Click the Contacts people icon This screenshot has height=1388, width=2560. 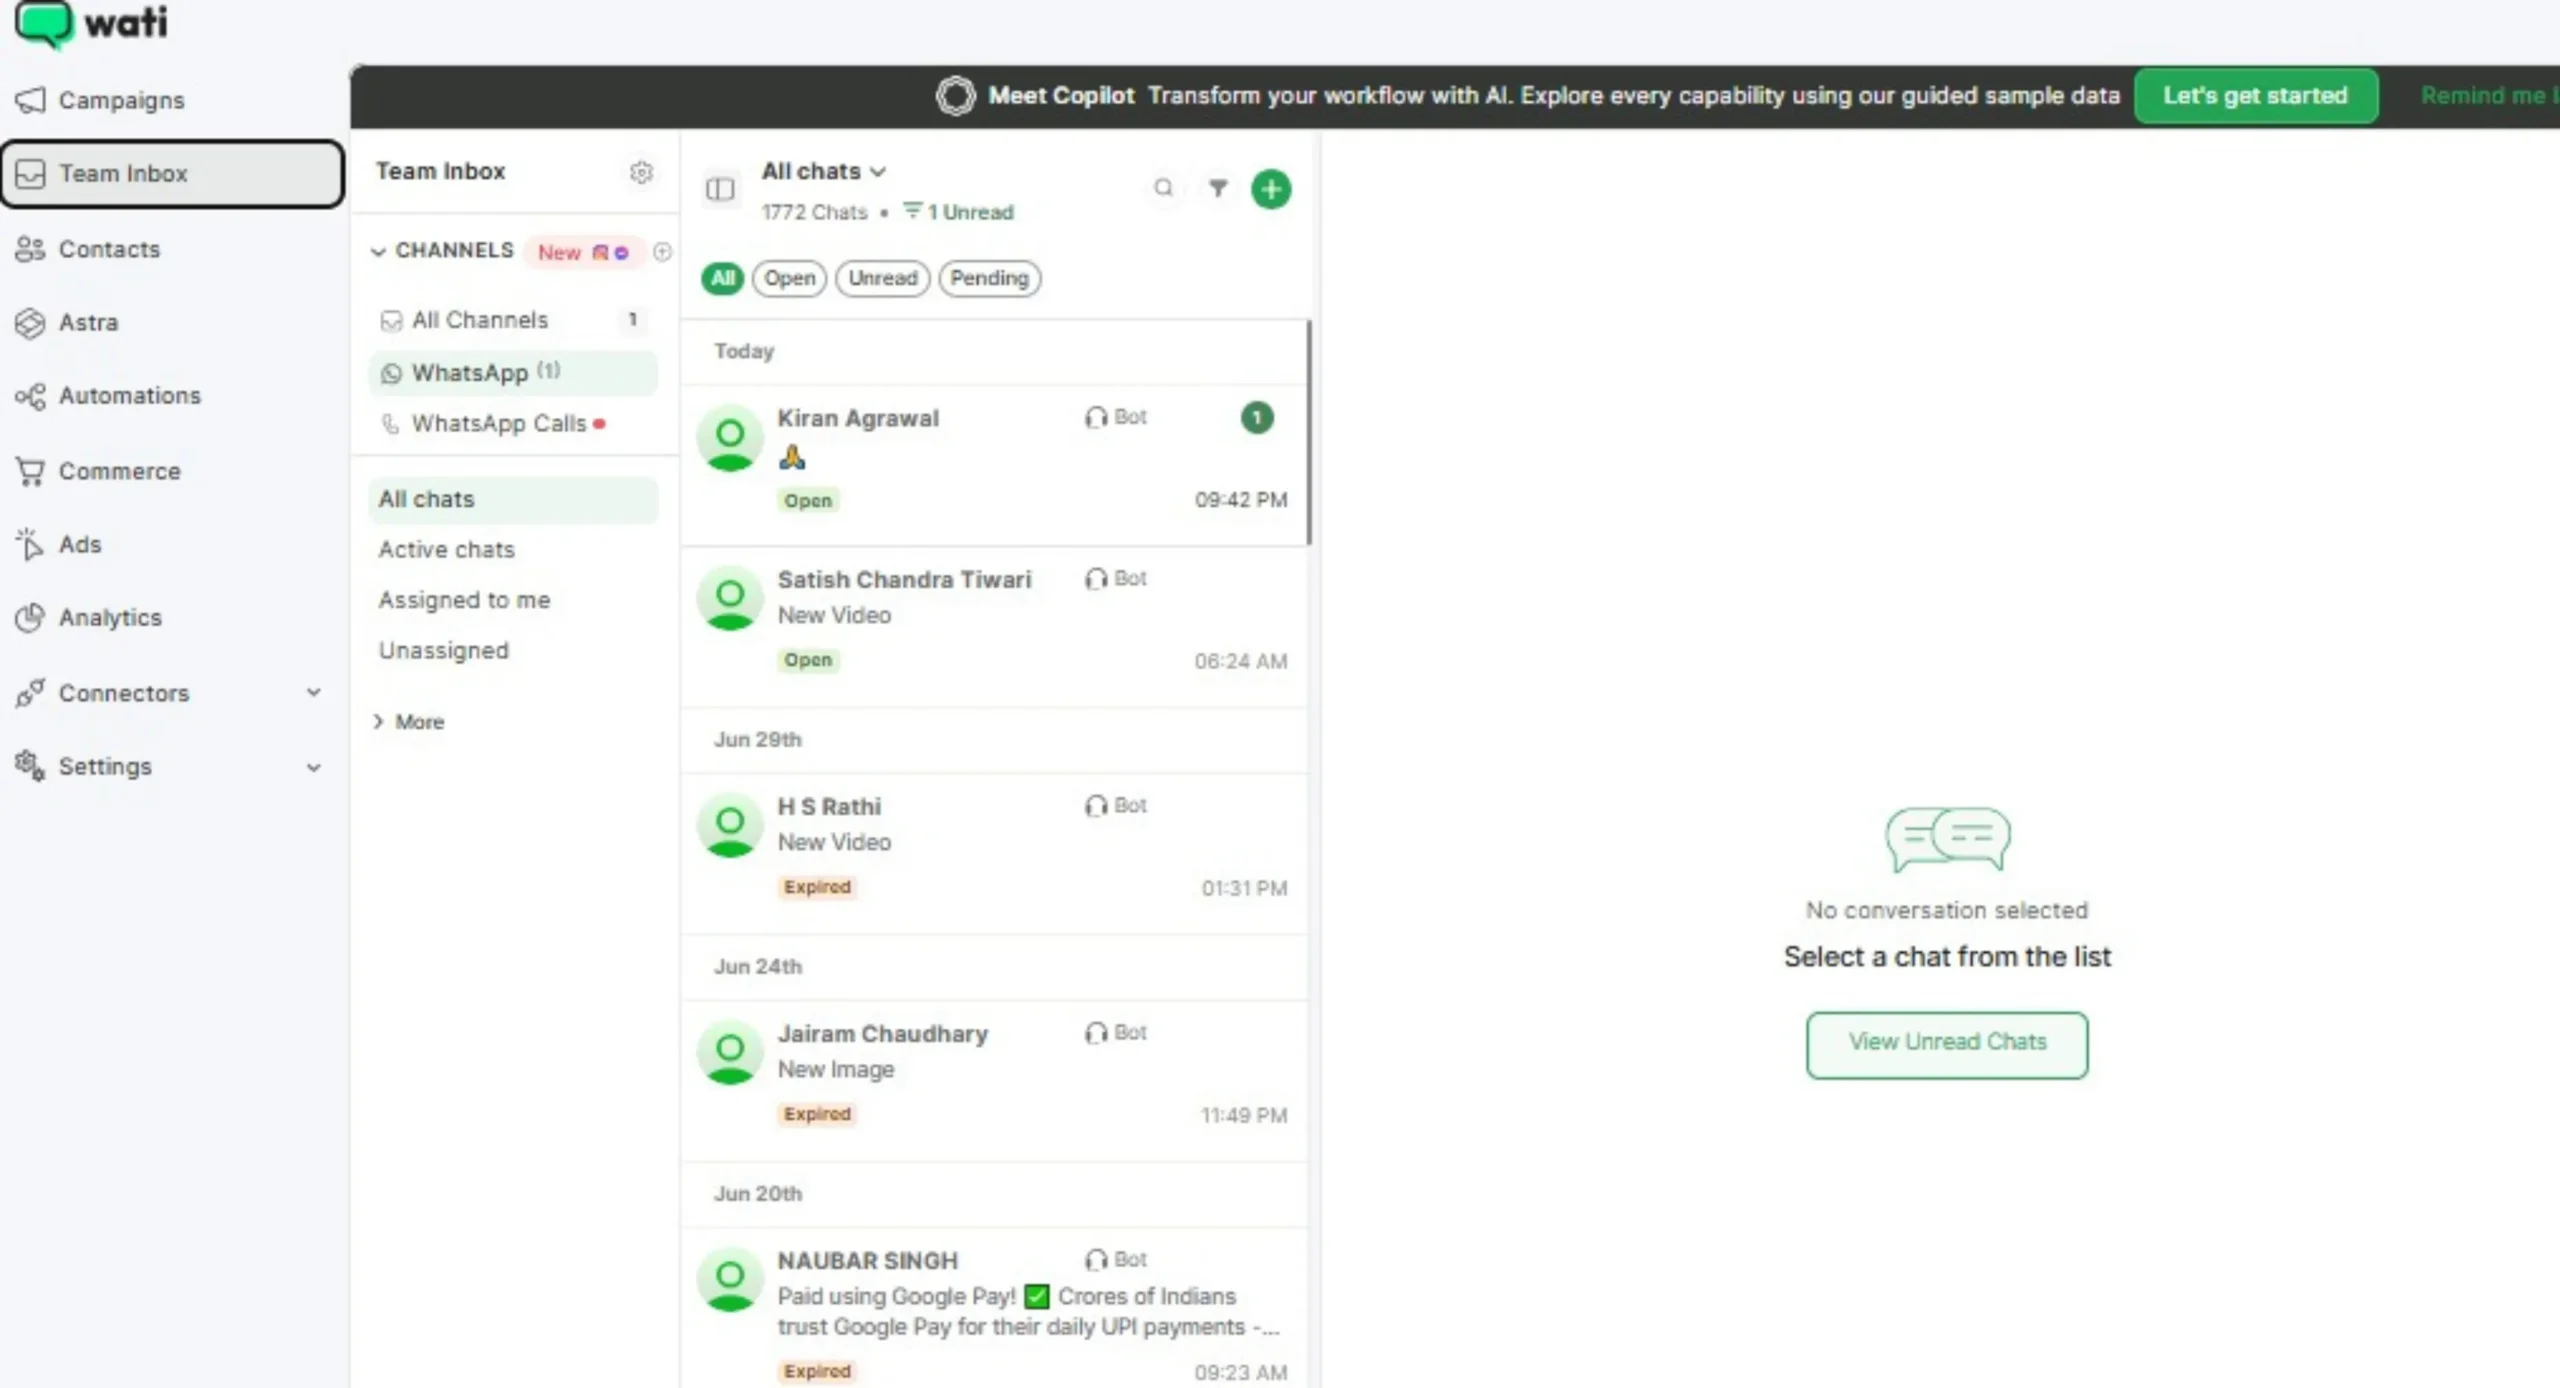coord(30,249)
